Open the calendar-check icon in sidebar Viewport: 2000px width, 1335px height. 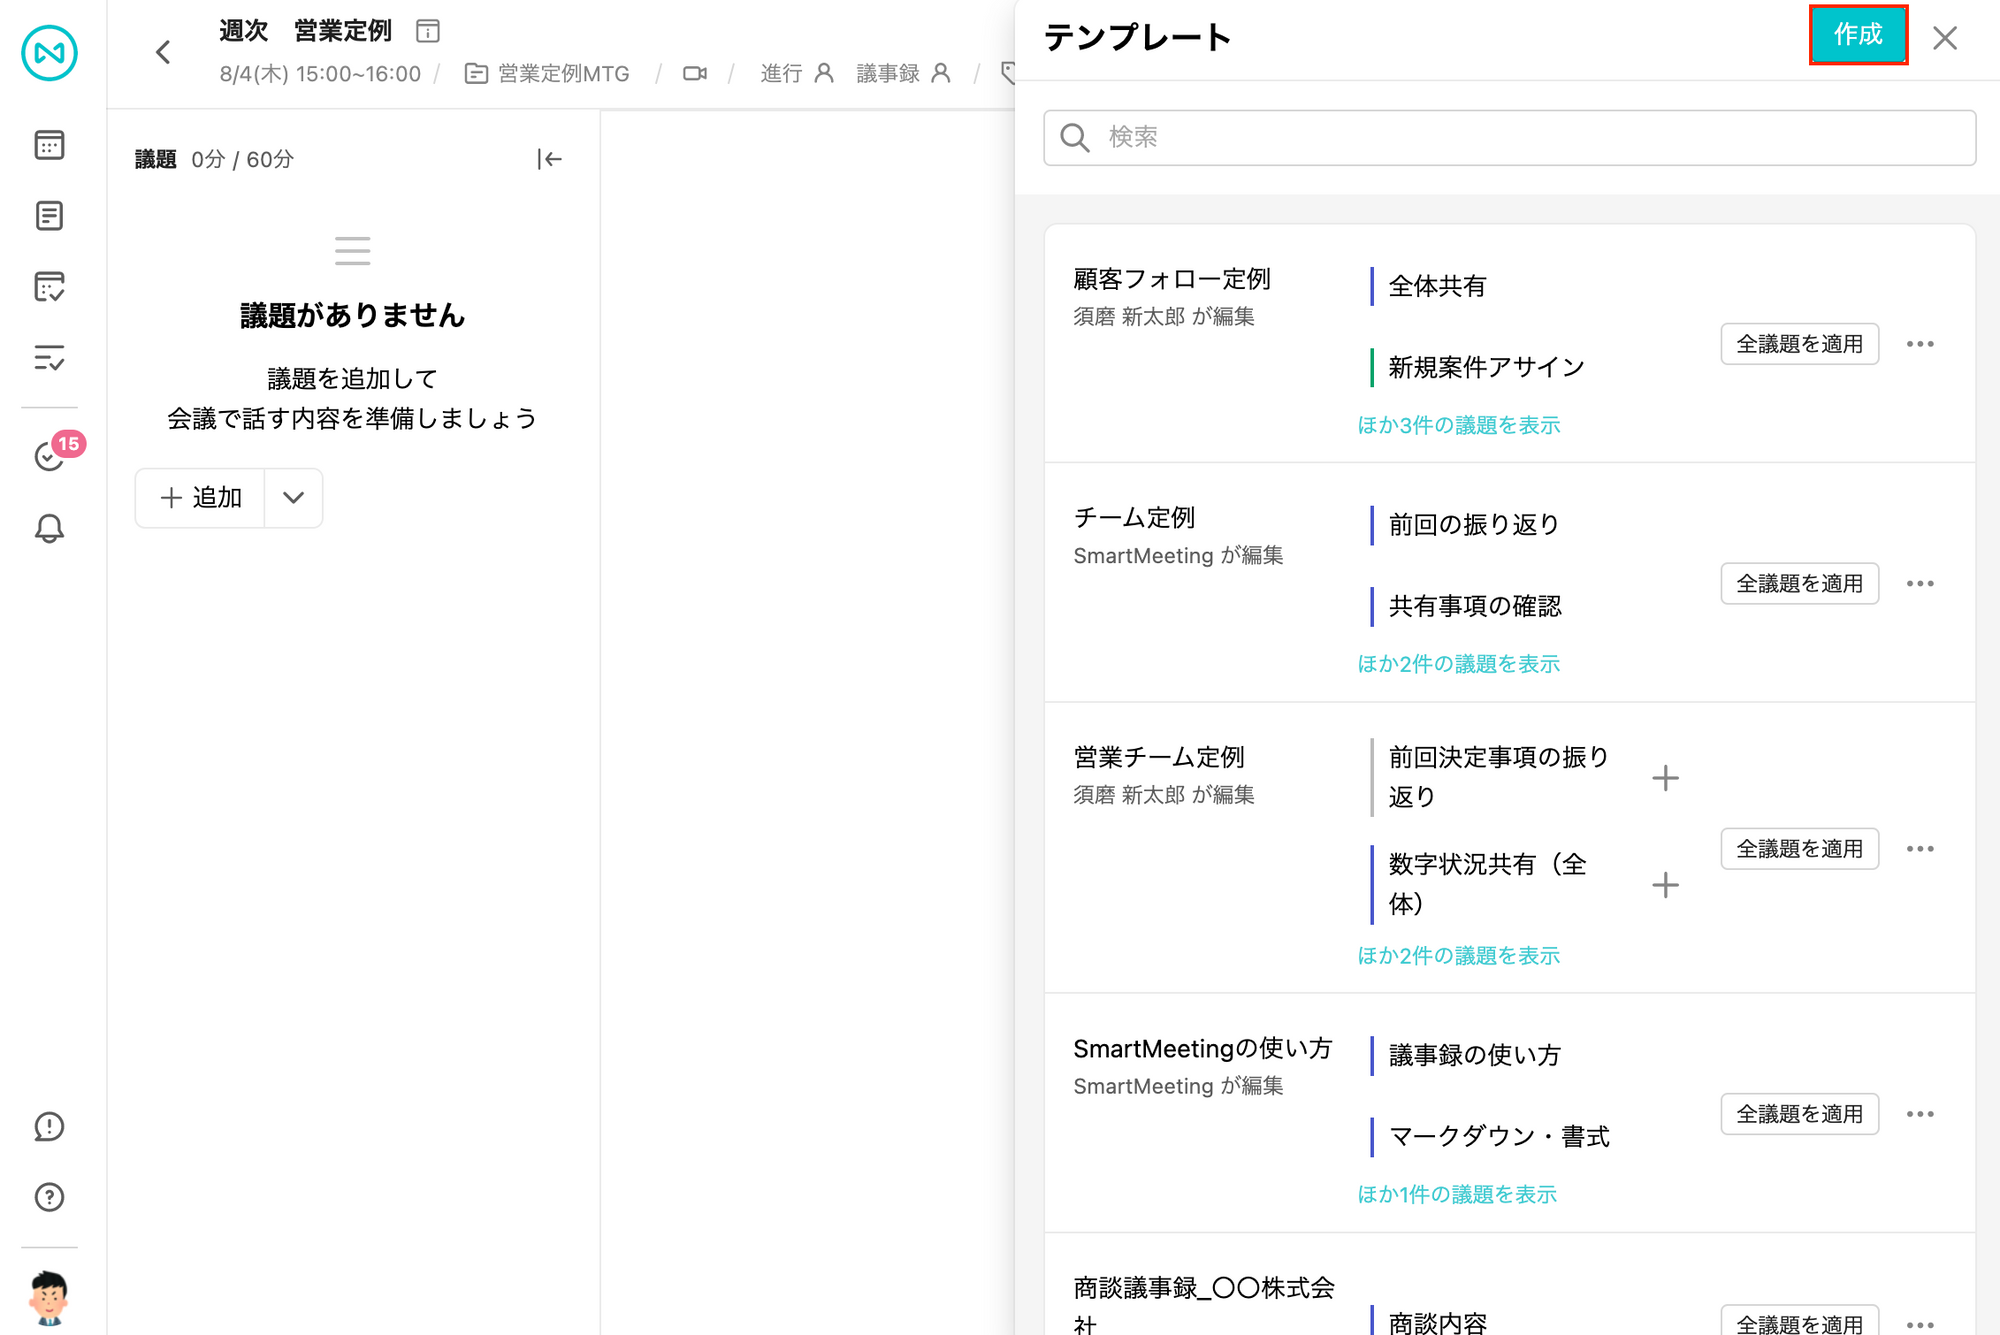pos(49,287)
